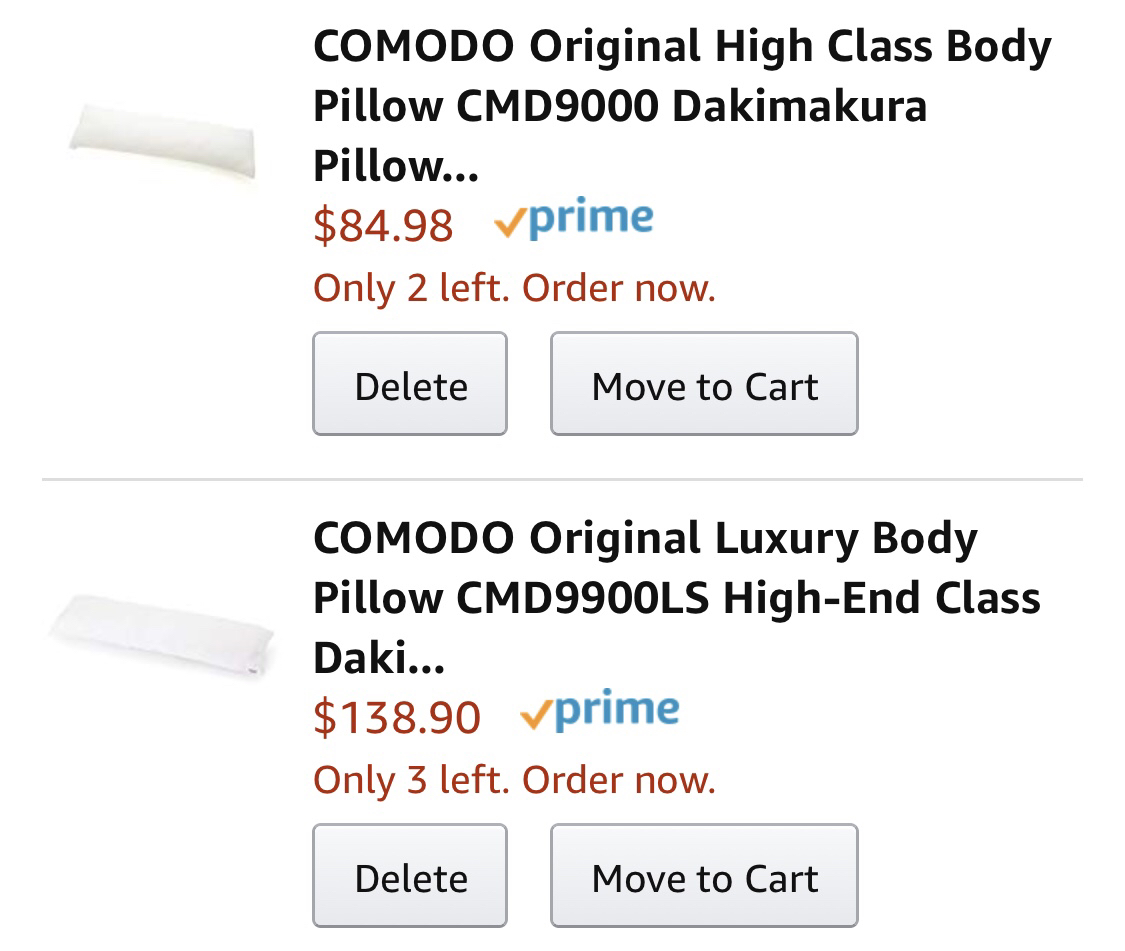Click the 'Only 2 left. Order now.' message

click(x=514, y=288)
